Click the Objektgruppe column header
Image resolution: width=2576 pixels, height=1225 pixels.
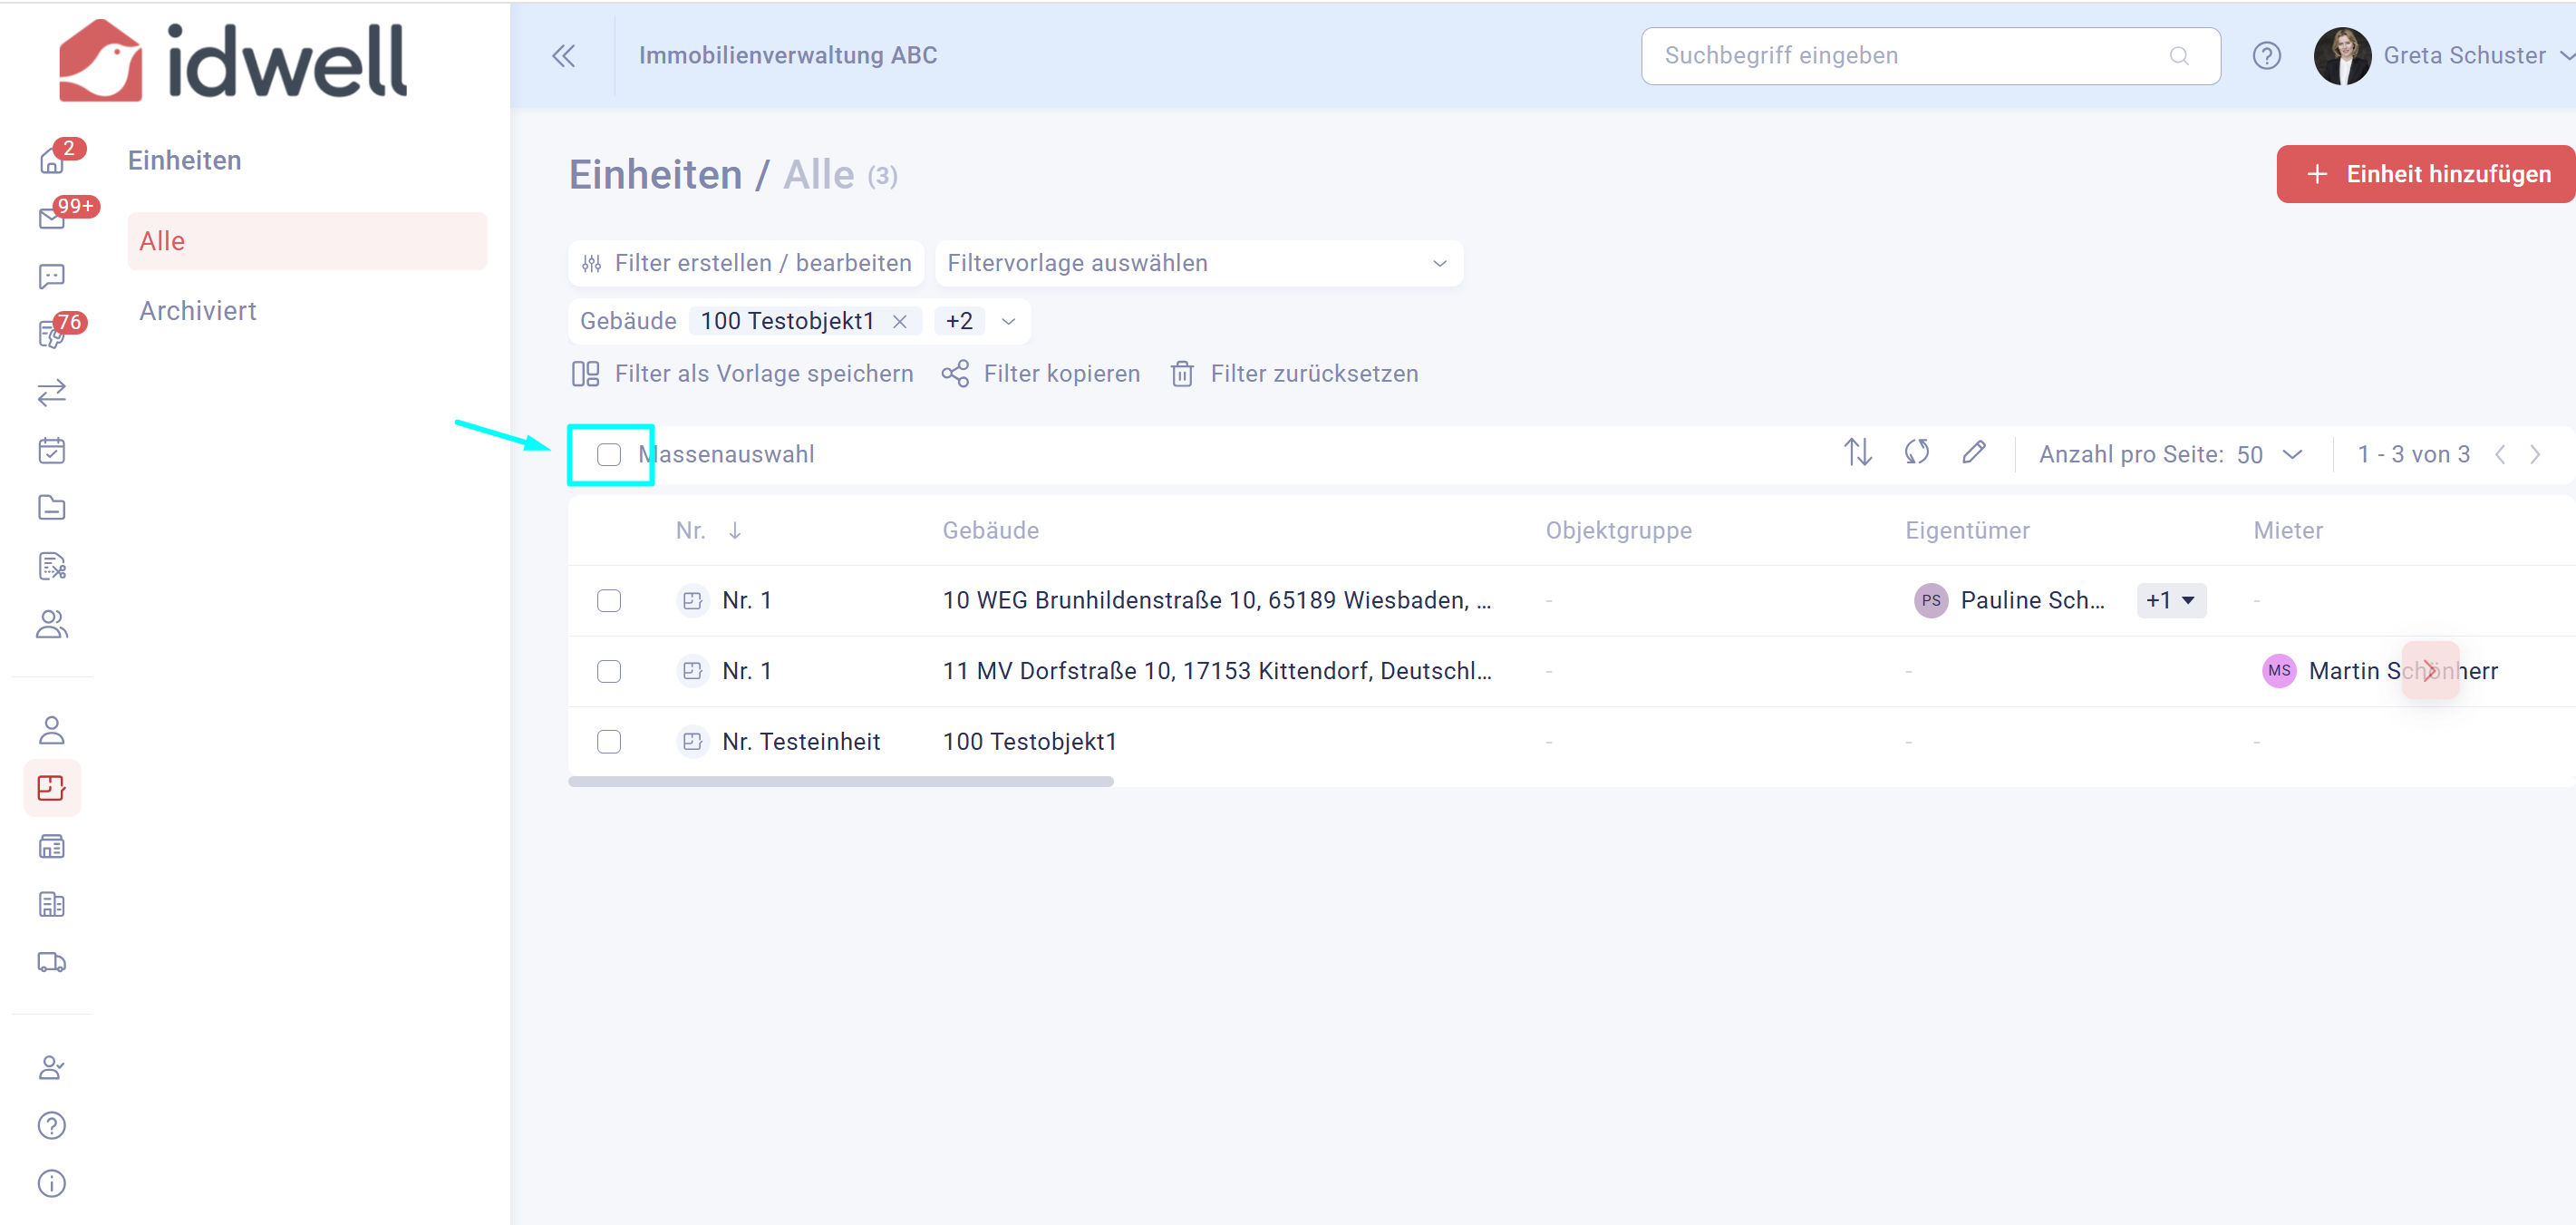tap(1619, 531)
